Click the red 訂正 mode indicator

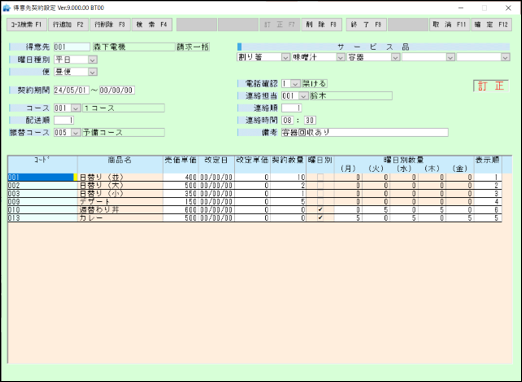(x=491, y=86)
